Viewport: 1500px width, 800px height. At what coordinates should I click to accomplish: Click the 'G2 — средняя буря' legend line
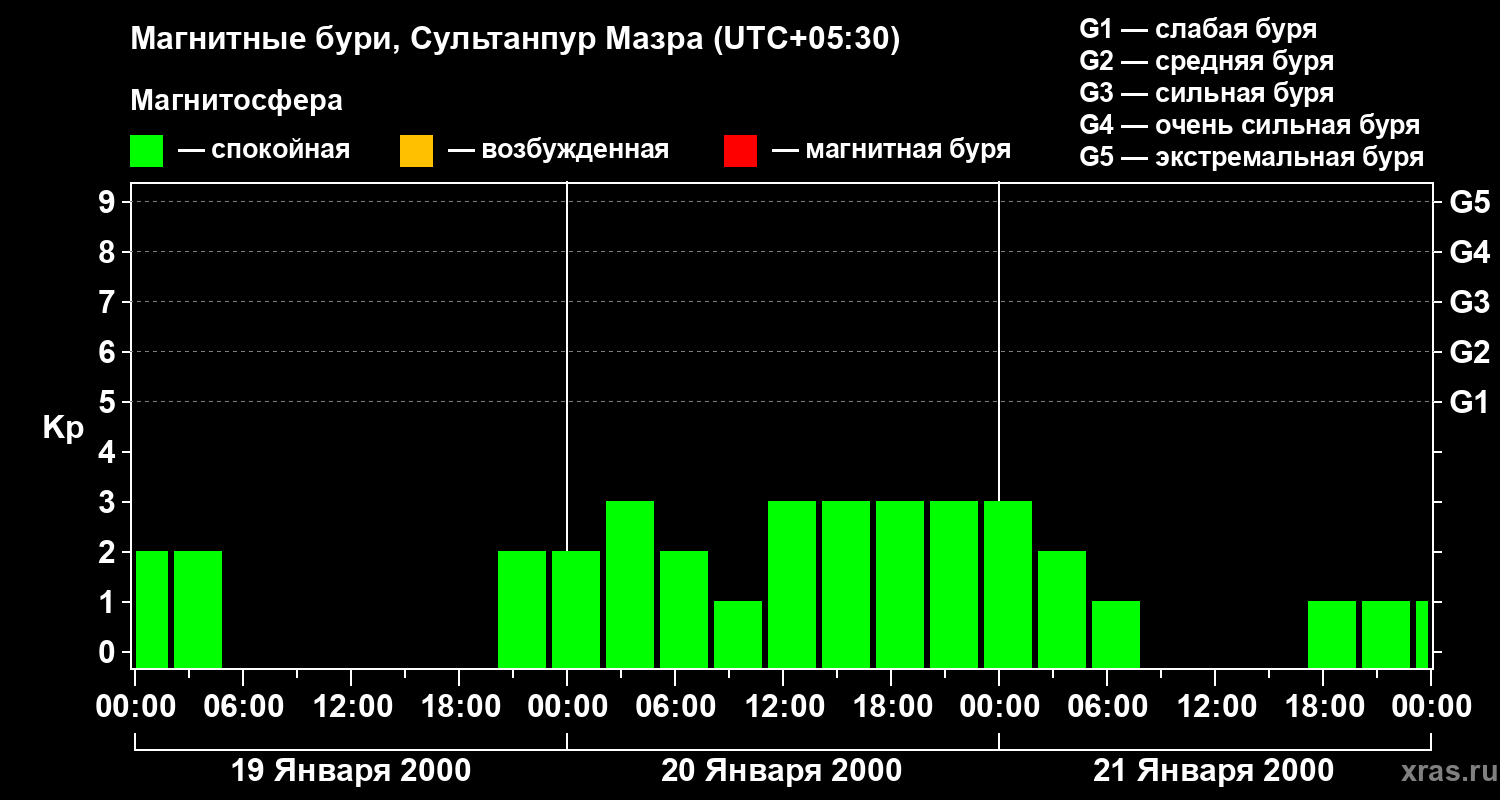pyautogui.click(x=1206, y=61)
